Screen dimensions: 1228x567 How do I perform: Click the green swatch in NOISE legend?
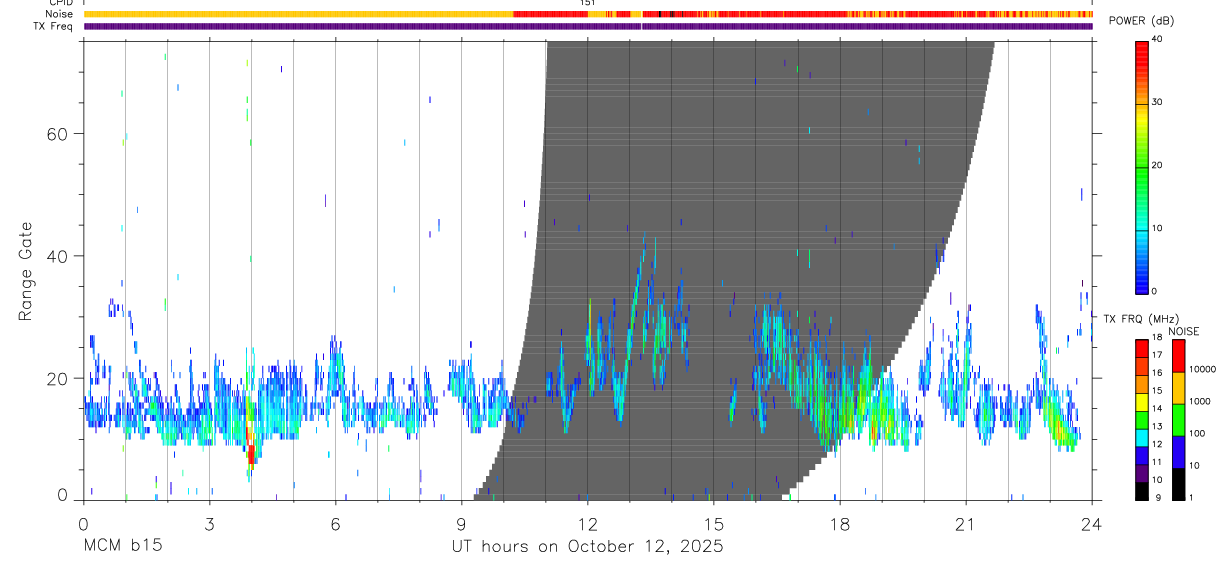click(1177, 420)
